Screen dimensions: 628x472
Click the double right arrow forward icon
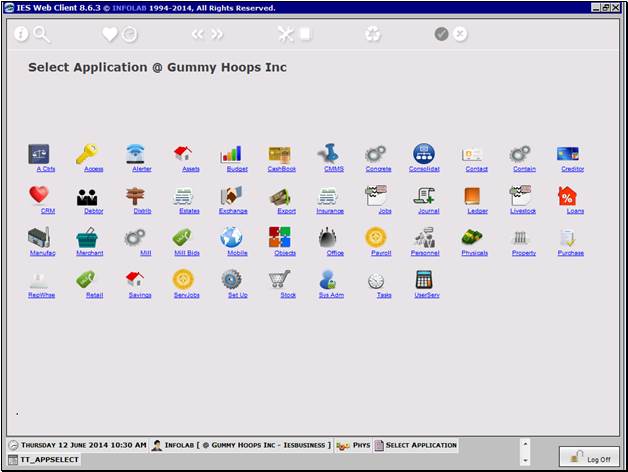(217, 34)
